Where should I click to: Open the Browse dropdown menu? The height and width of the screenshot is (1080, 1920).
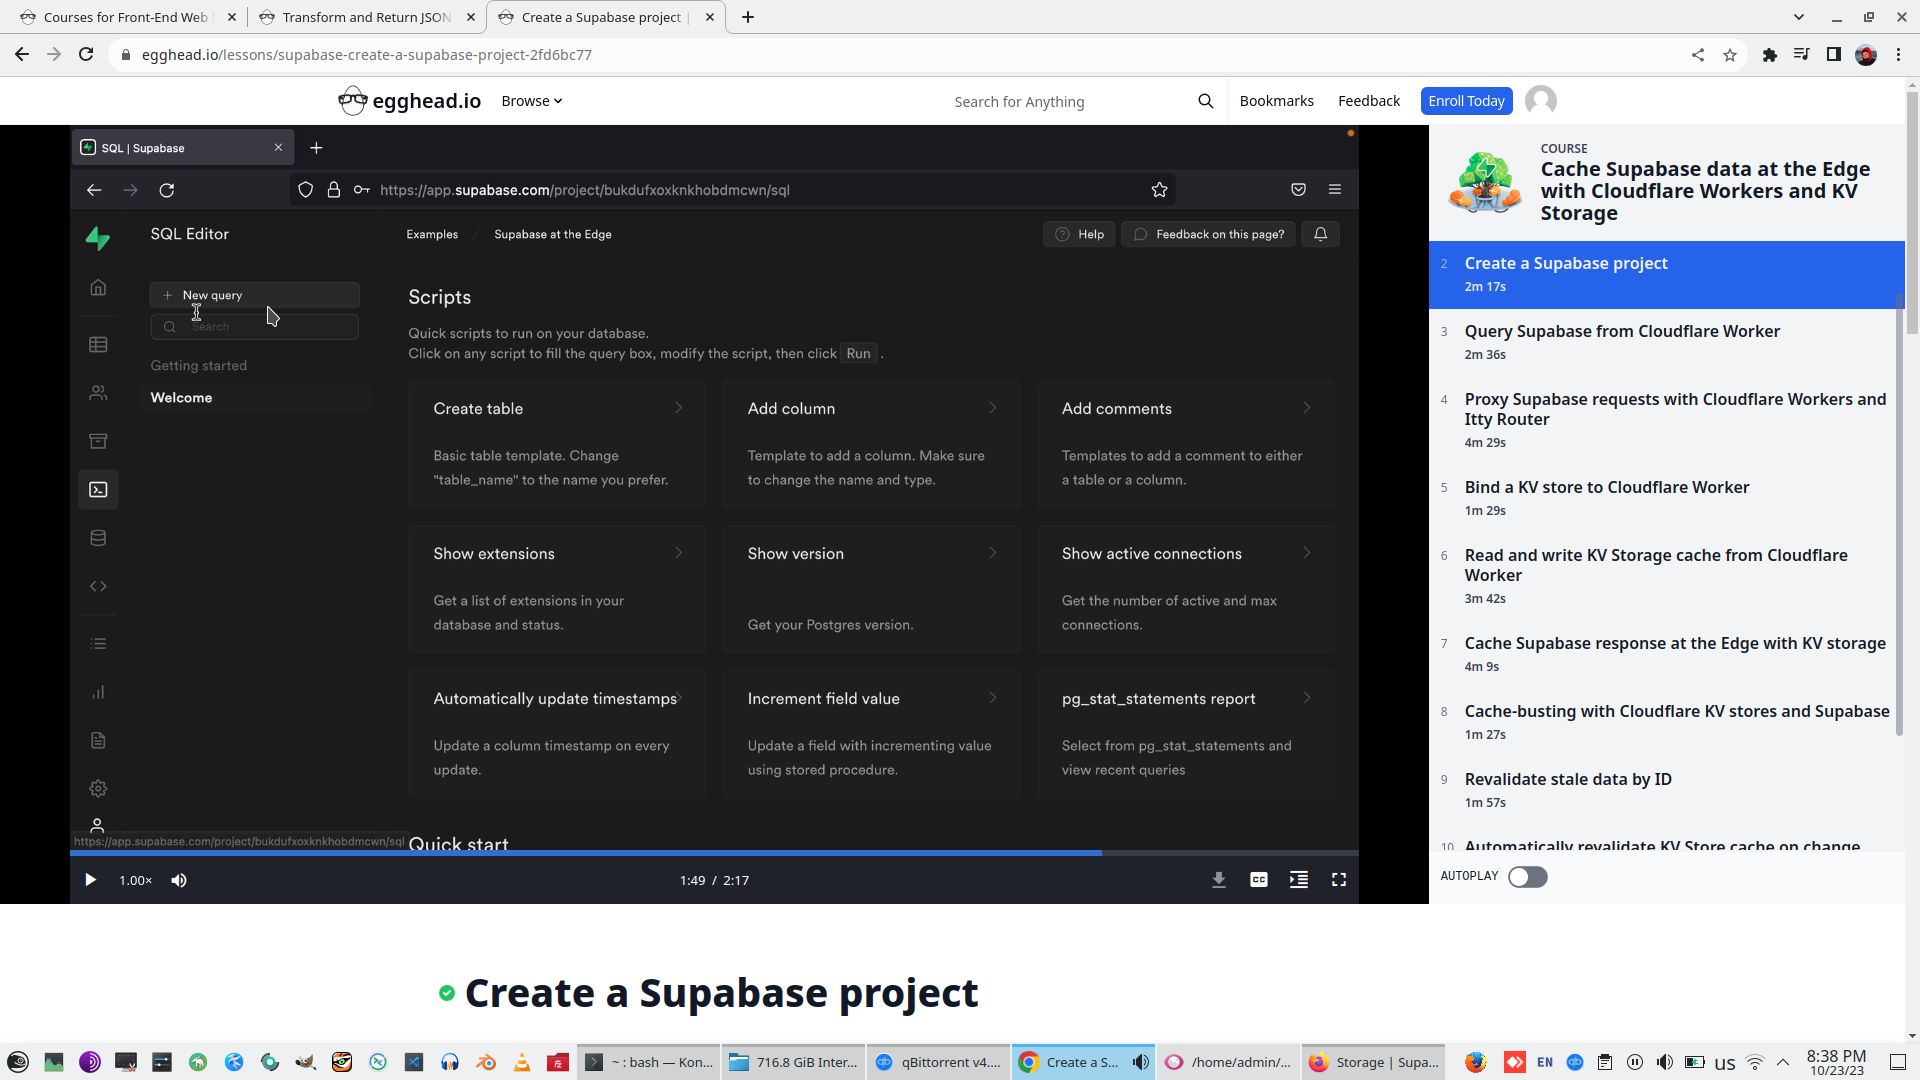(x=531, y=101)
